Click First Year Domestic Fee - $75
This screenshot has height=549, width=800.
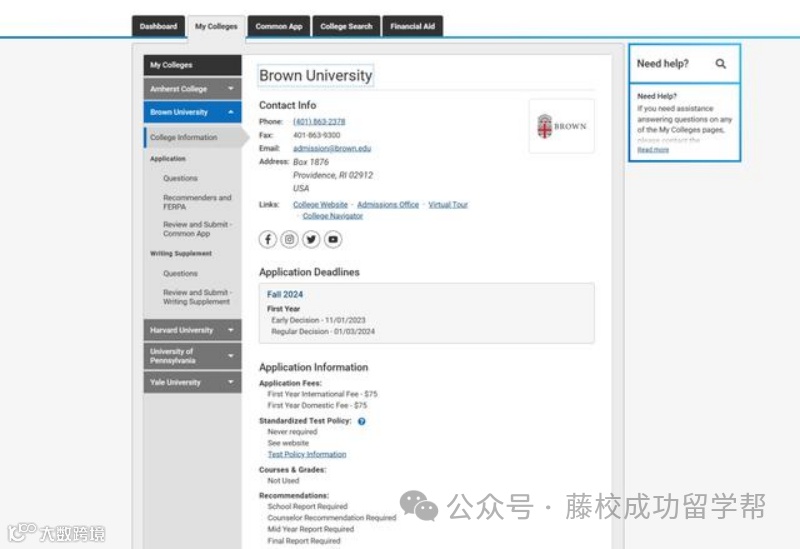(x=317, y=405)
